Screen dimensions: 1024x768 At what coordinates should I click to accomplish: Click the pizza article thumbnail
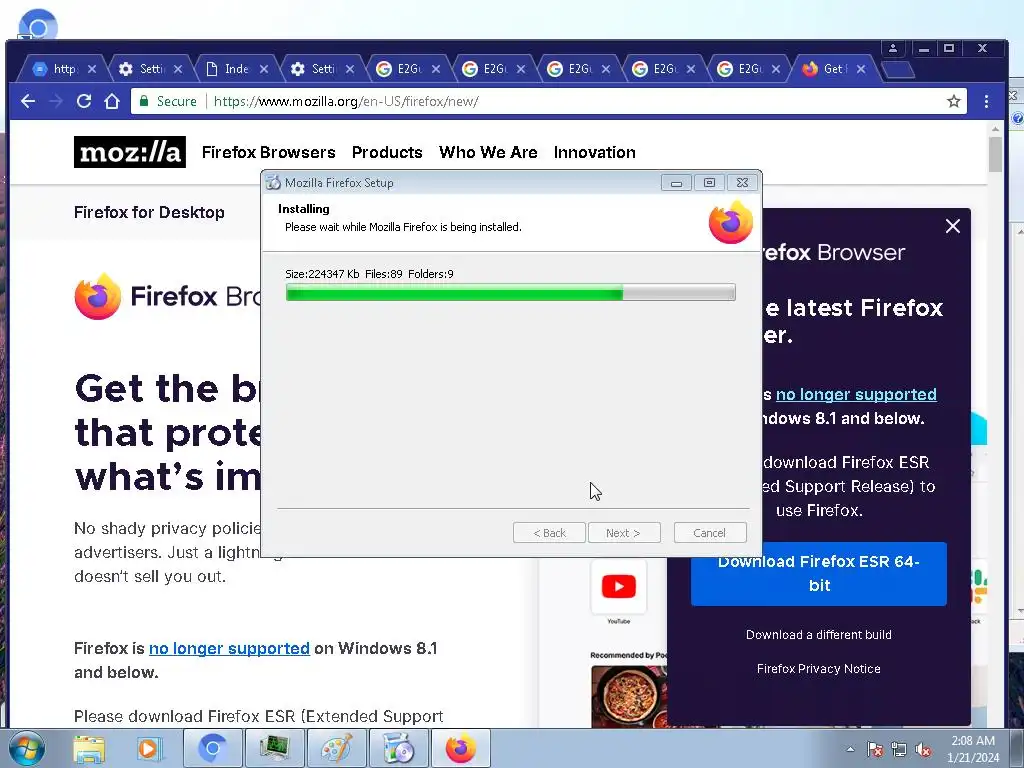pyautogui.click(x=630, y=696)
